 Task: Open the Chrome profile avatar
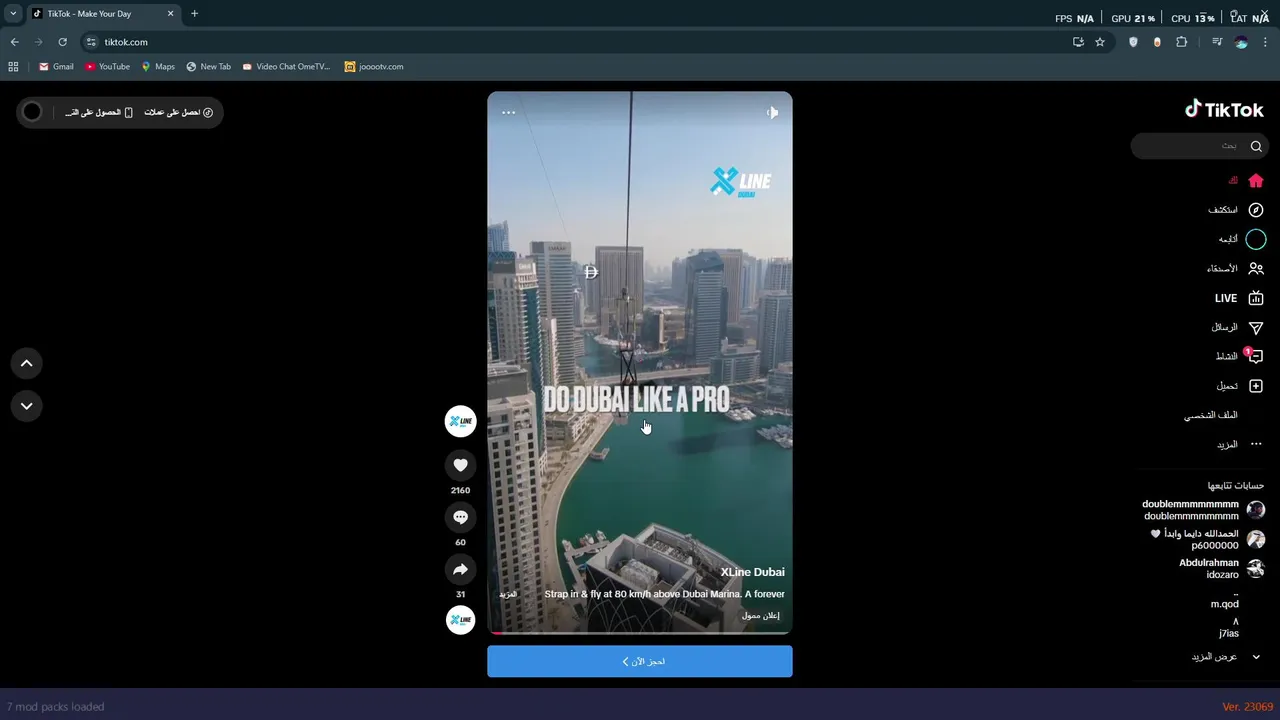(x=1241, y=42)
